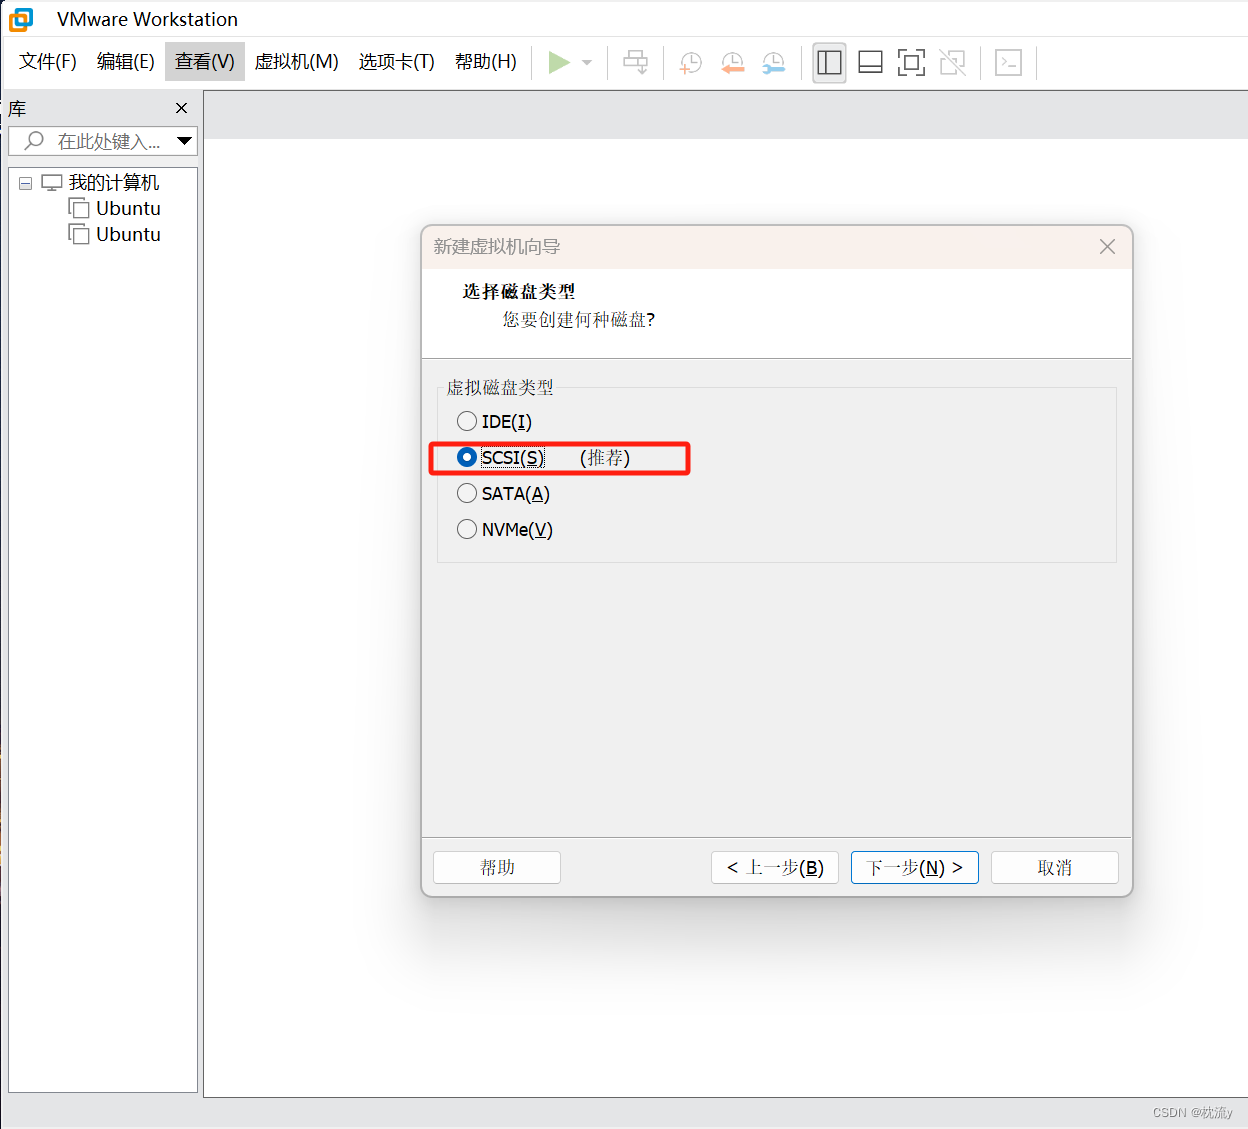
Task: Toggle the library sidebar view icon
Action: [x=829, y=62]
